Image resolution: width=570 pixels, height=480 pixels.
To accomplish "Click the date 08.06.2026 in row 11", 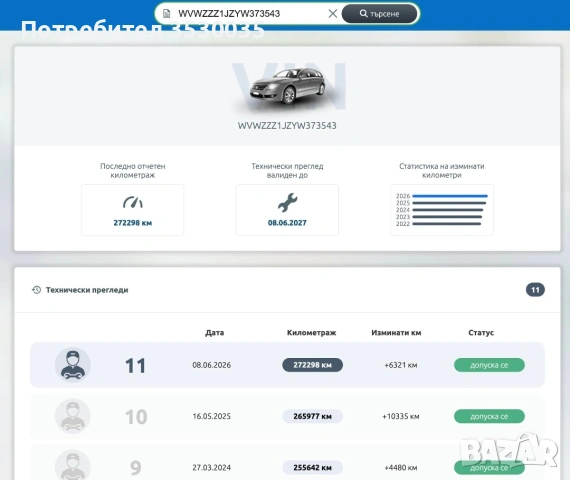I will coord(212,365).
